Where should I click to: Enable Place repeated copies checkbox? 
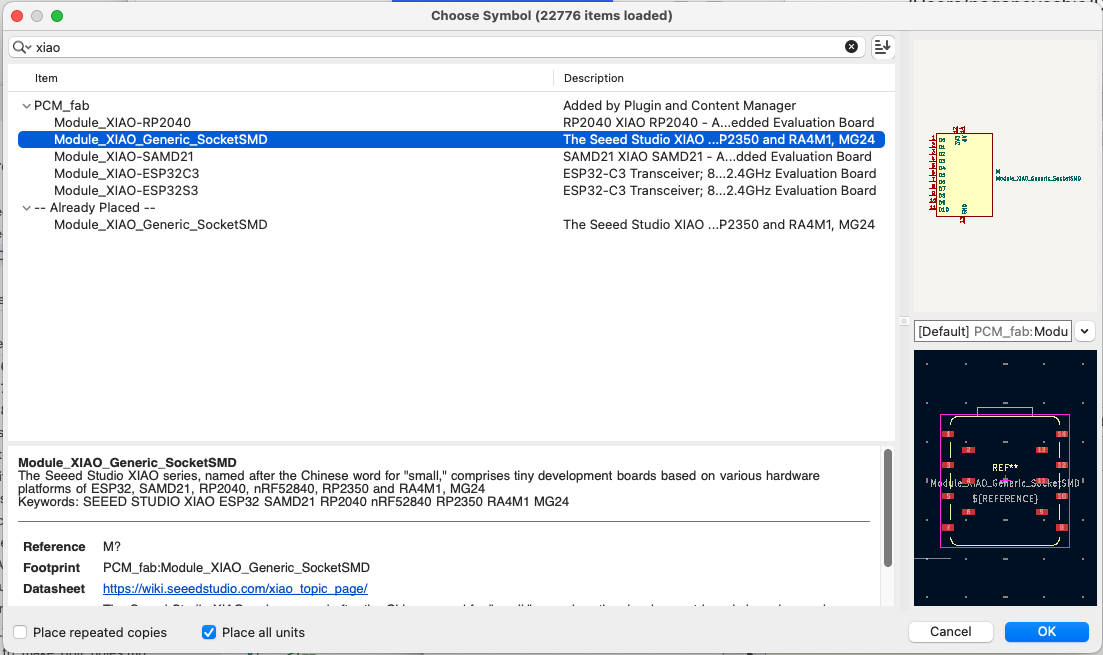(x=21, y=632)
